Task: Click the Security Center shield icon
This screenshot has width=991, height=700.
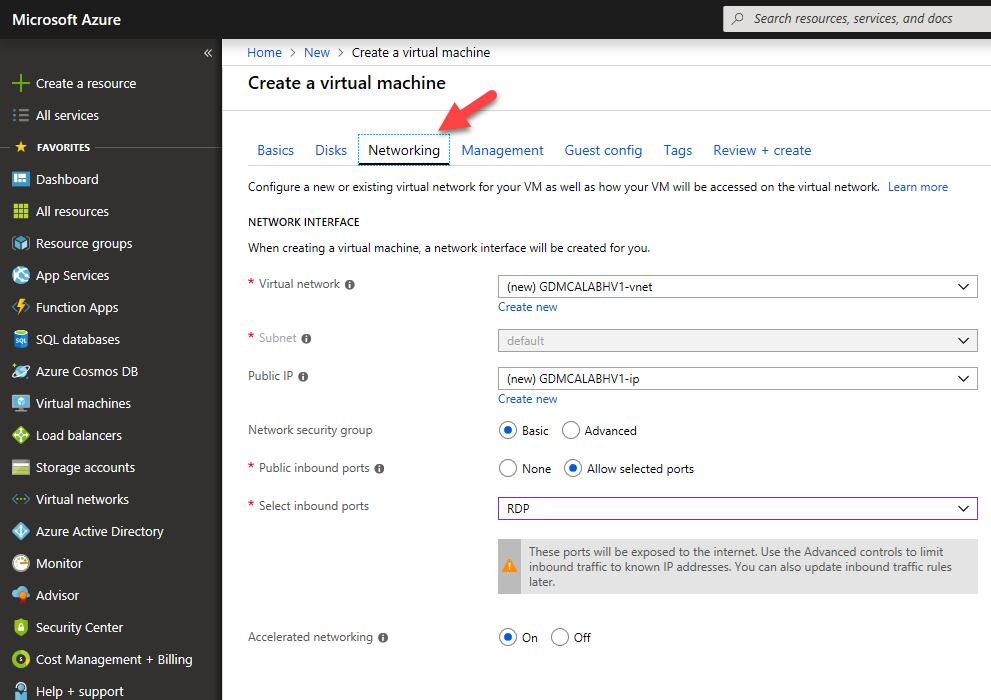Action: coord(21,627)
